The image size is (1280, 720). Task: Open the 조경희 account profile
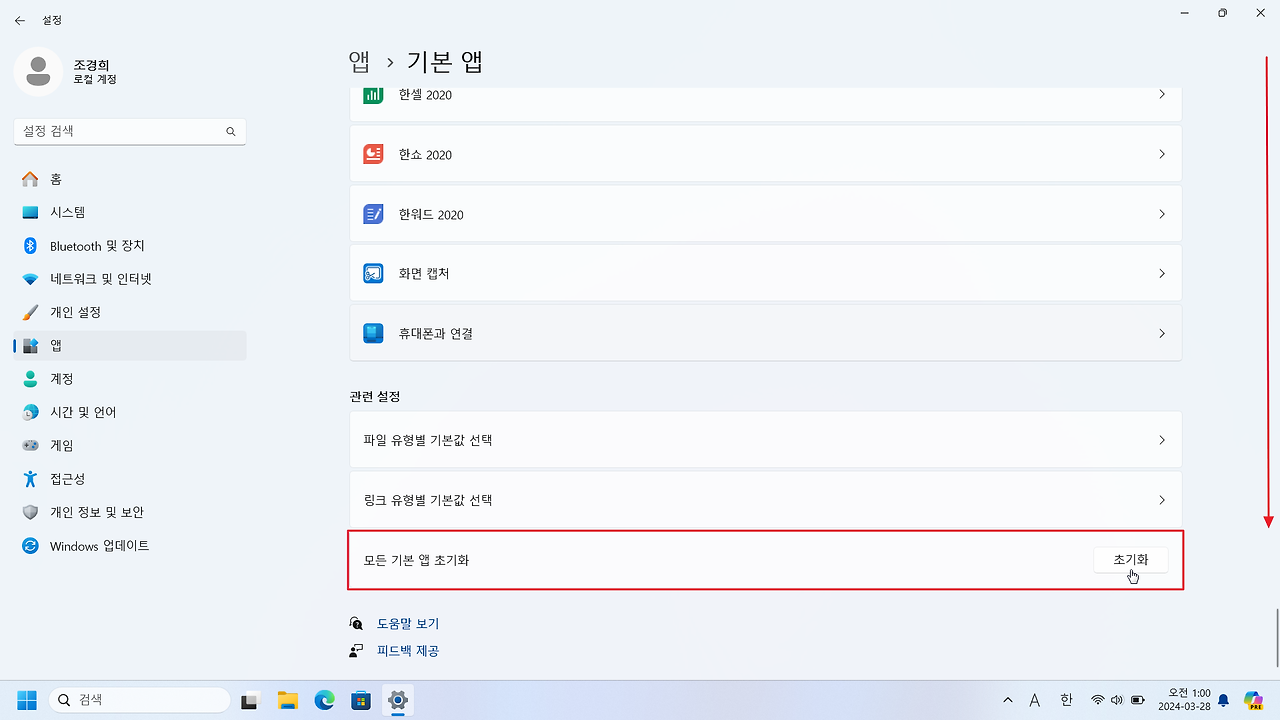point(67,71)
